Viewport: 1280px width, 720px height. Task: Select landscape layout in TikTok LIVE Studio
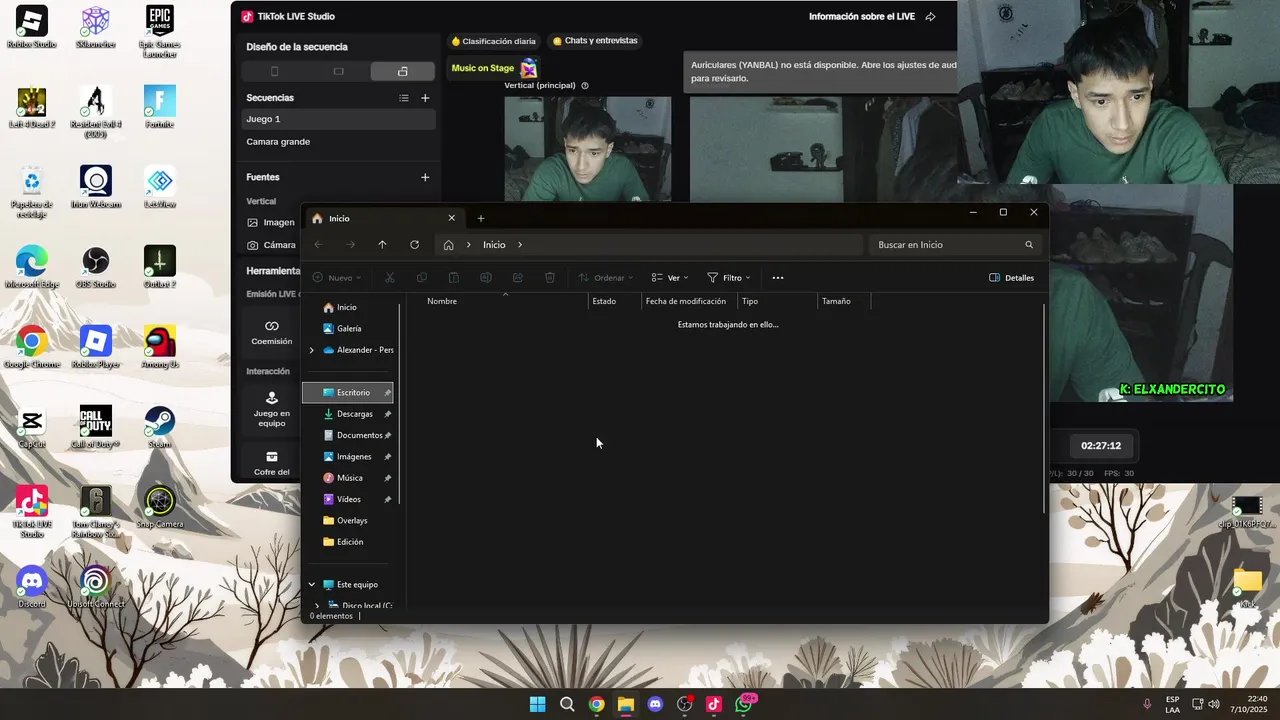[338, 71]
